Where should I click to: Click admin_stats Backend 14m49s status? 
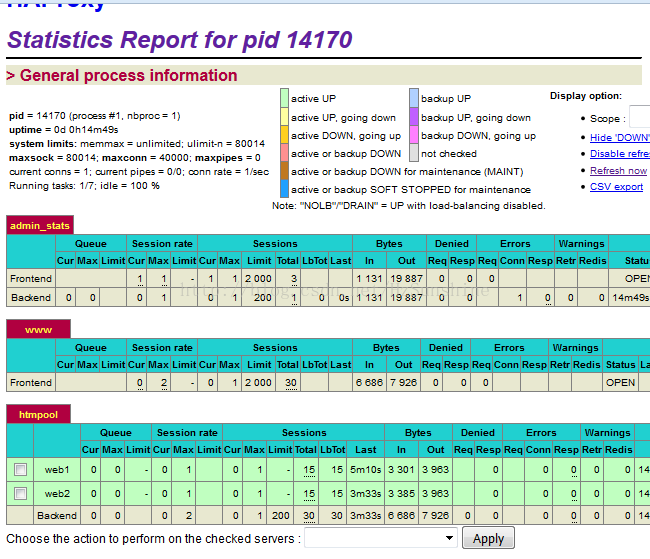[x=631, y=297]
